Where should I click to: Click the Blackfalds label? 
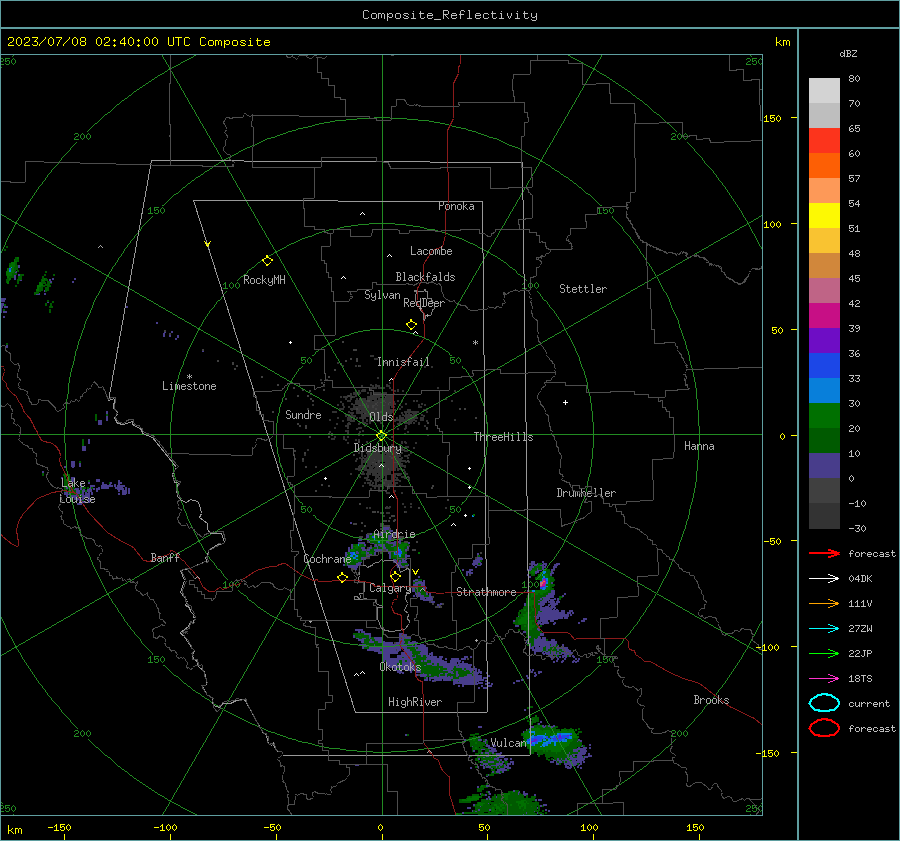[x=425, y=277]
